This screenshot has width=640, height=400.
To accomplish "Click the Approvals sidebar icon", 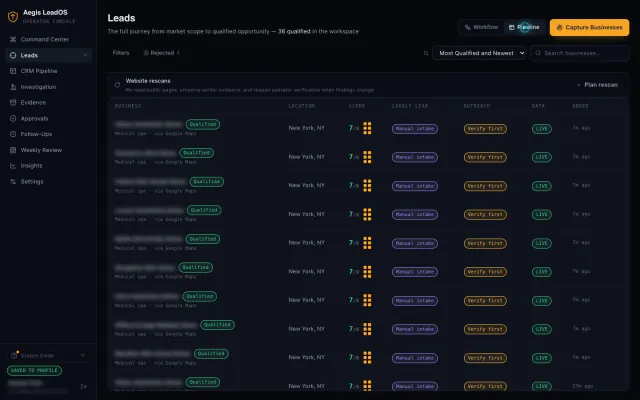I will [13, 118].
